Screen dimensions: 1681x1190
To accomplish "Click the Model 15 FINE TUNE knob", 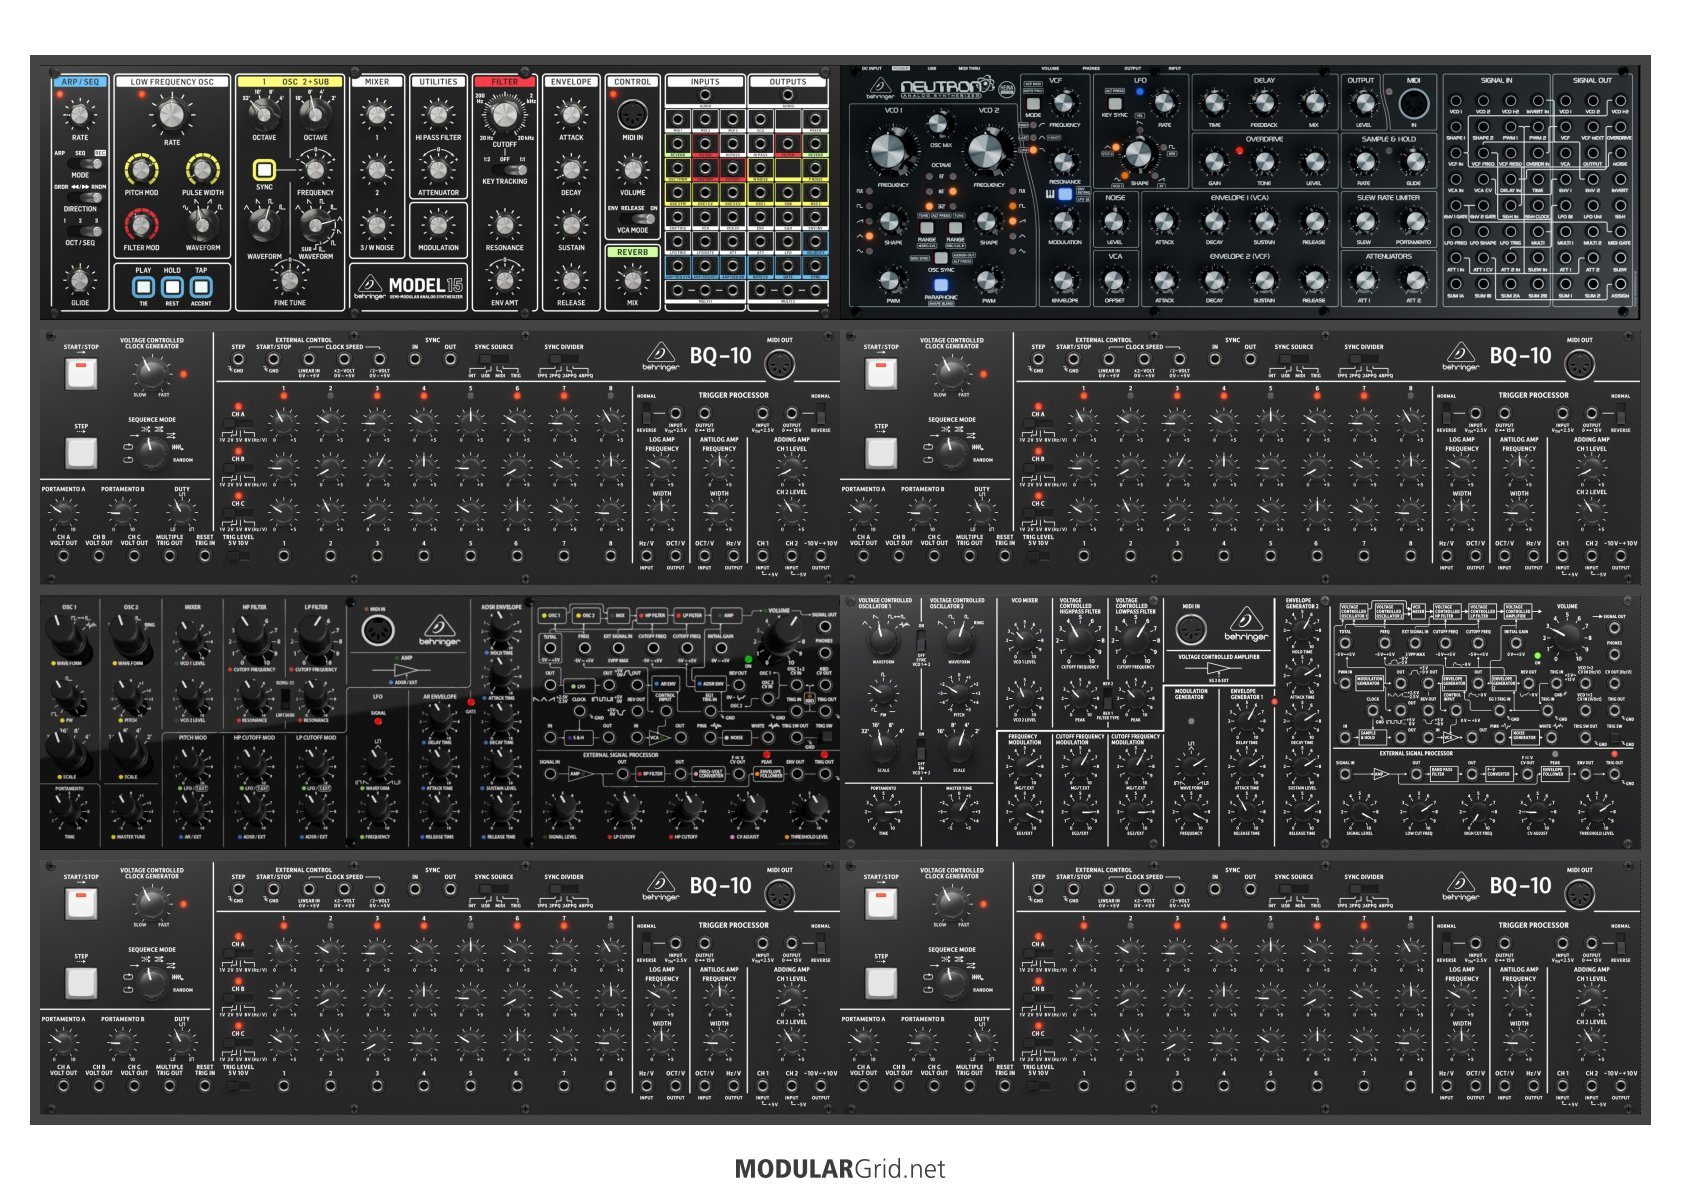I will click(x=289, y=280).
